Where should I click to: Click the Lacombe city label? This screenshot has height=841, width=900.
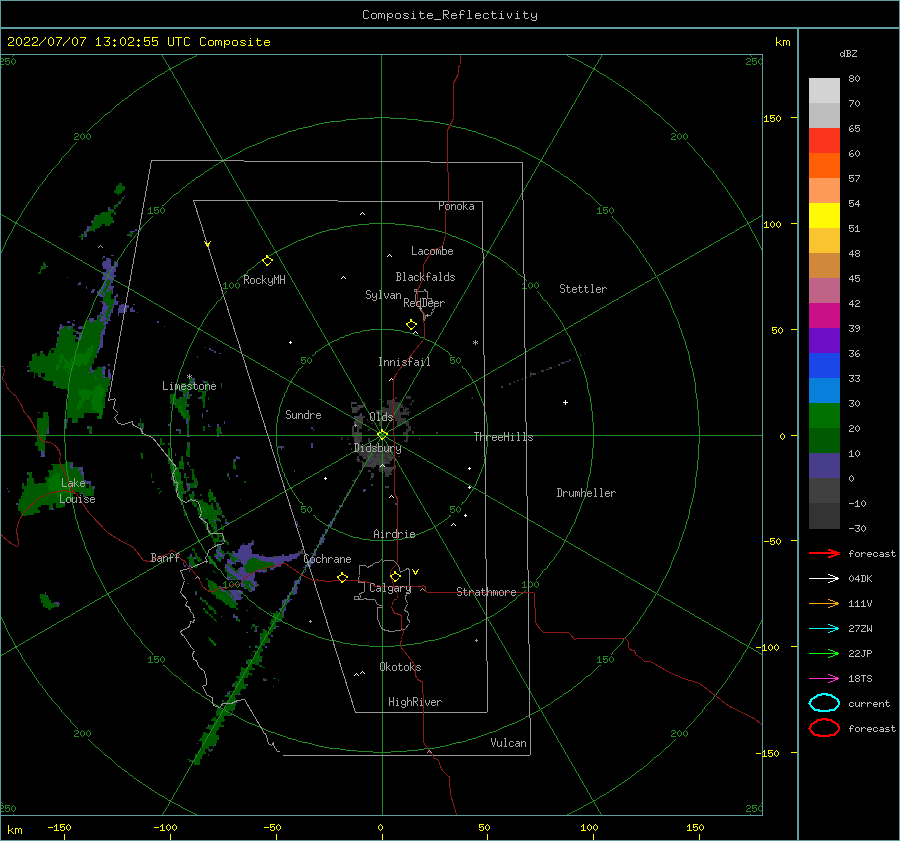click(432, 251)
